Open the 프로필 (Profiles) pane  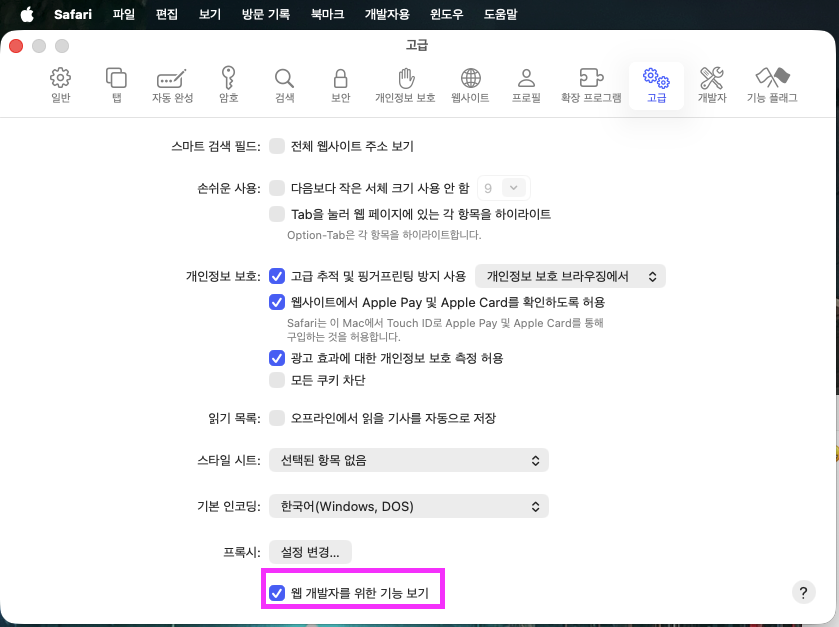click(526, 86)
